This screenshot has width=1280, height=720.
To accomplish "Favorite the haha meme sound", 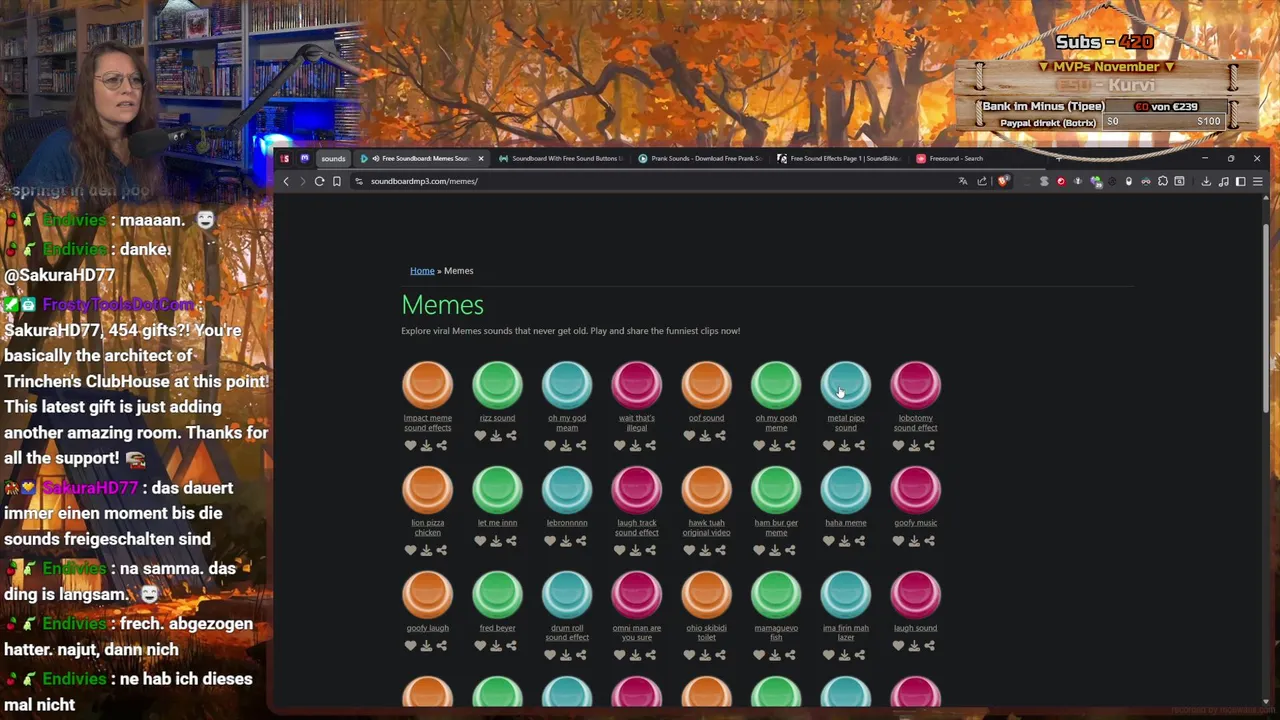I will (x=828, y=541).
